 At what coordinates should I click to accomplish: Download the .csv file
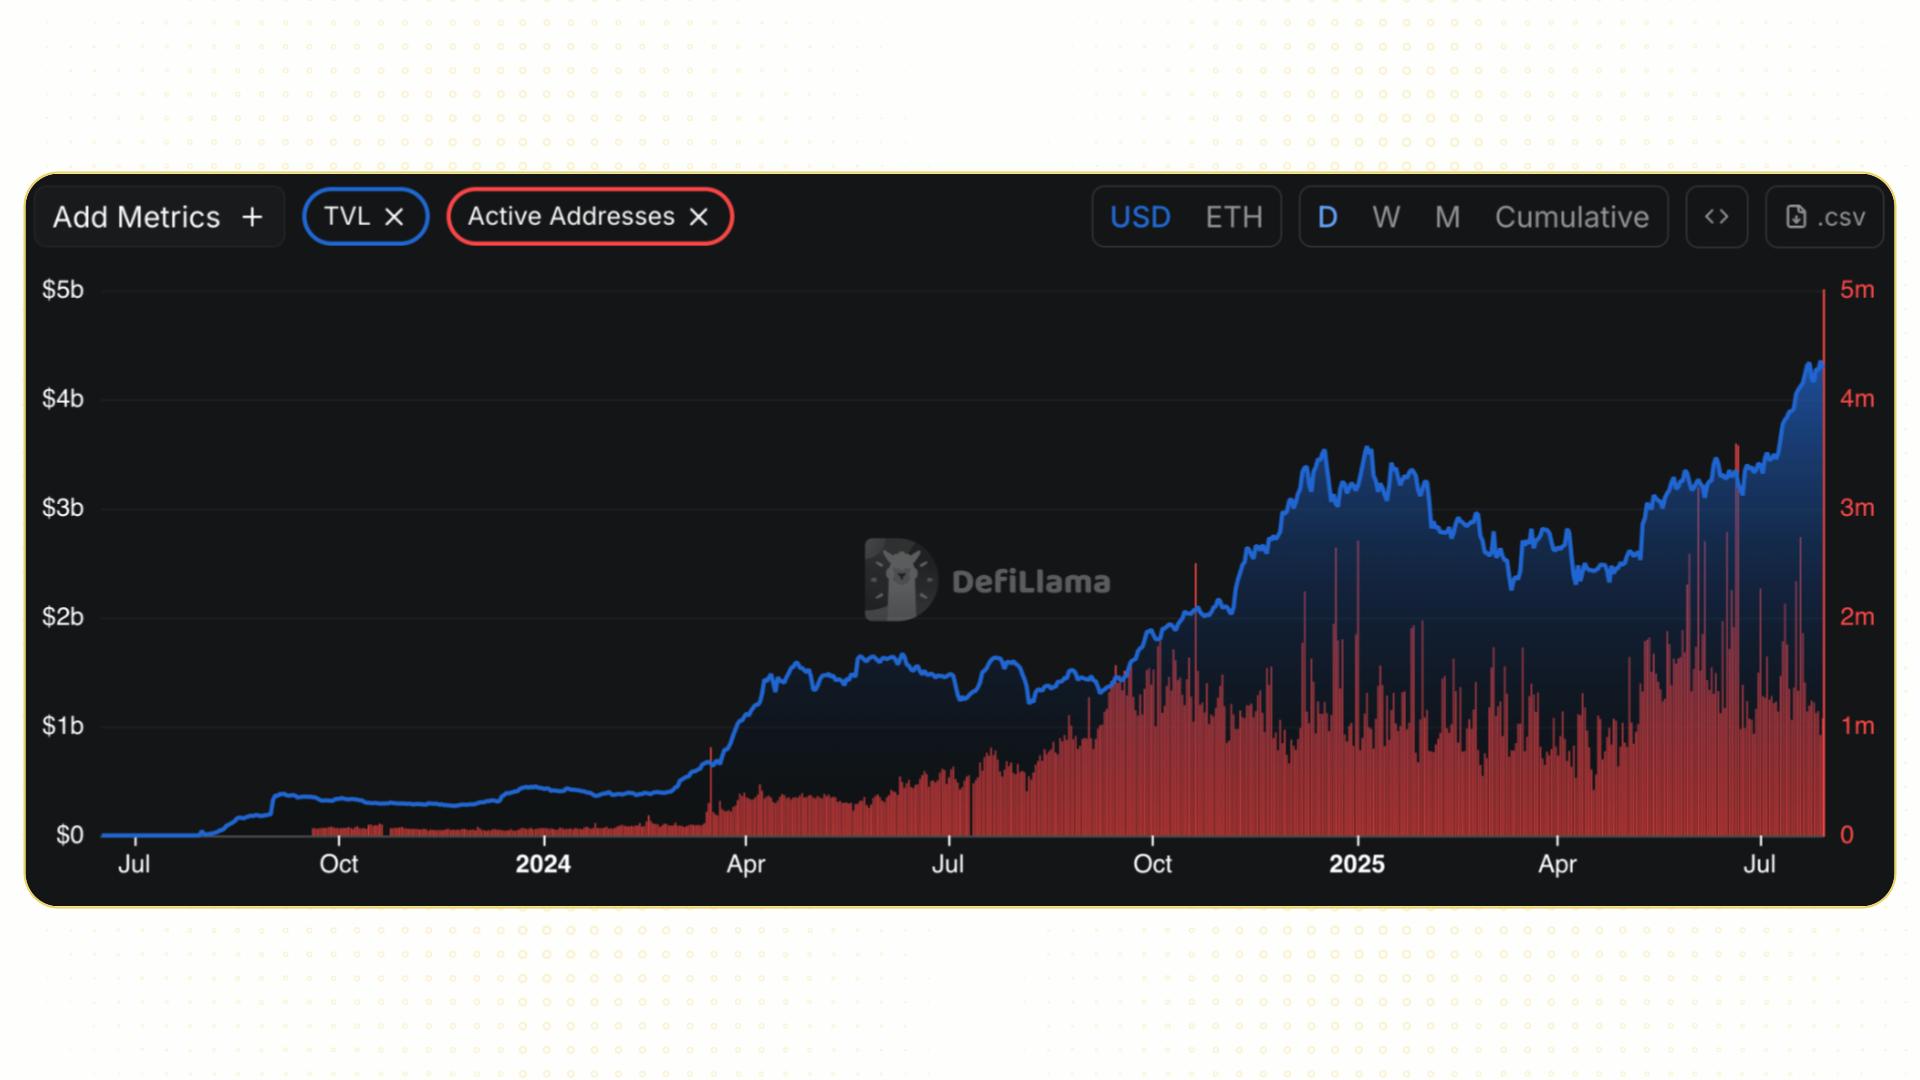pyautogui.click(x=1825, y=217)
